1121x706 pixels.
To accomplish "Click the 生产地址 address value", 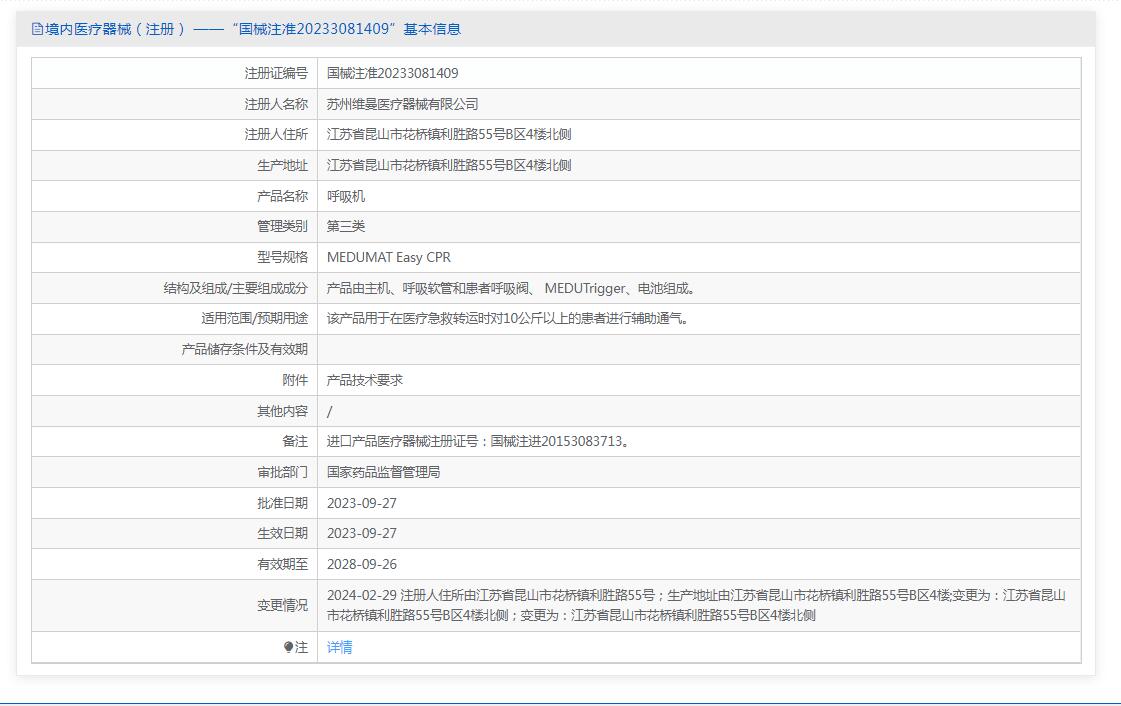I will click(449, 166).
